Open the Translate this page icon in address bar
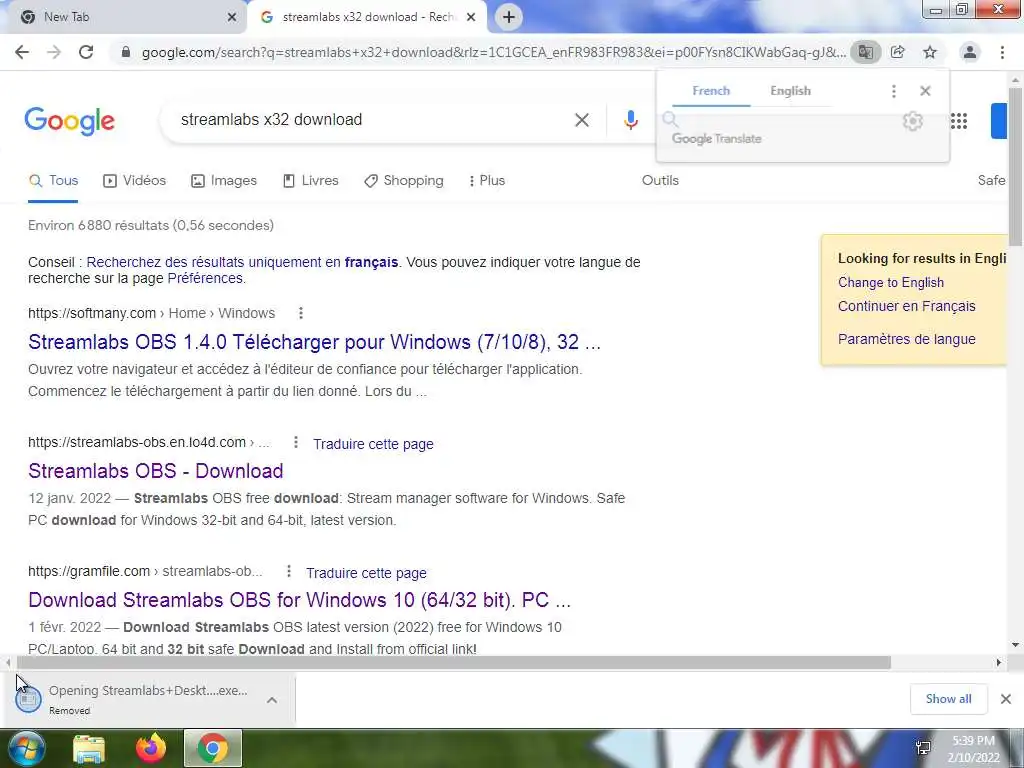This screenshot has height=768, width=1024. 865,52
